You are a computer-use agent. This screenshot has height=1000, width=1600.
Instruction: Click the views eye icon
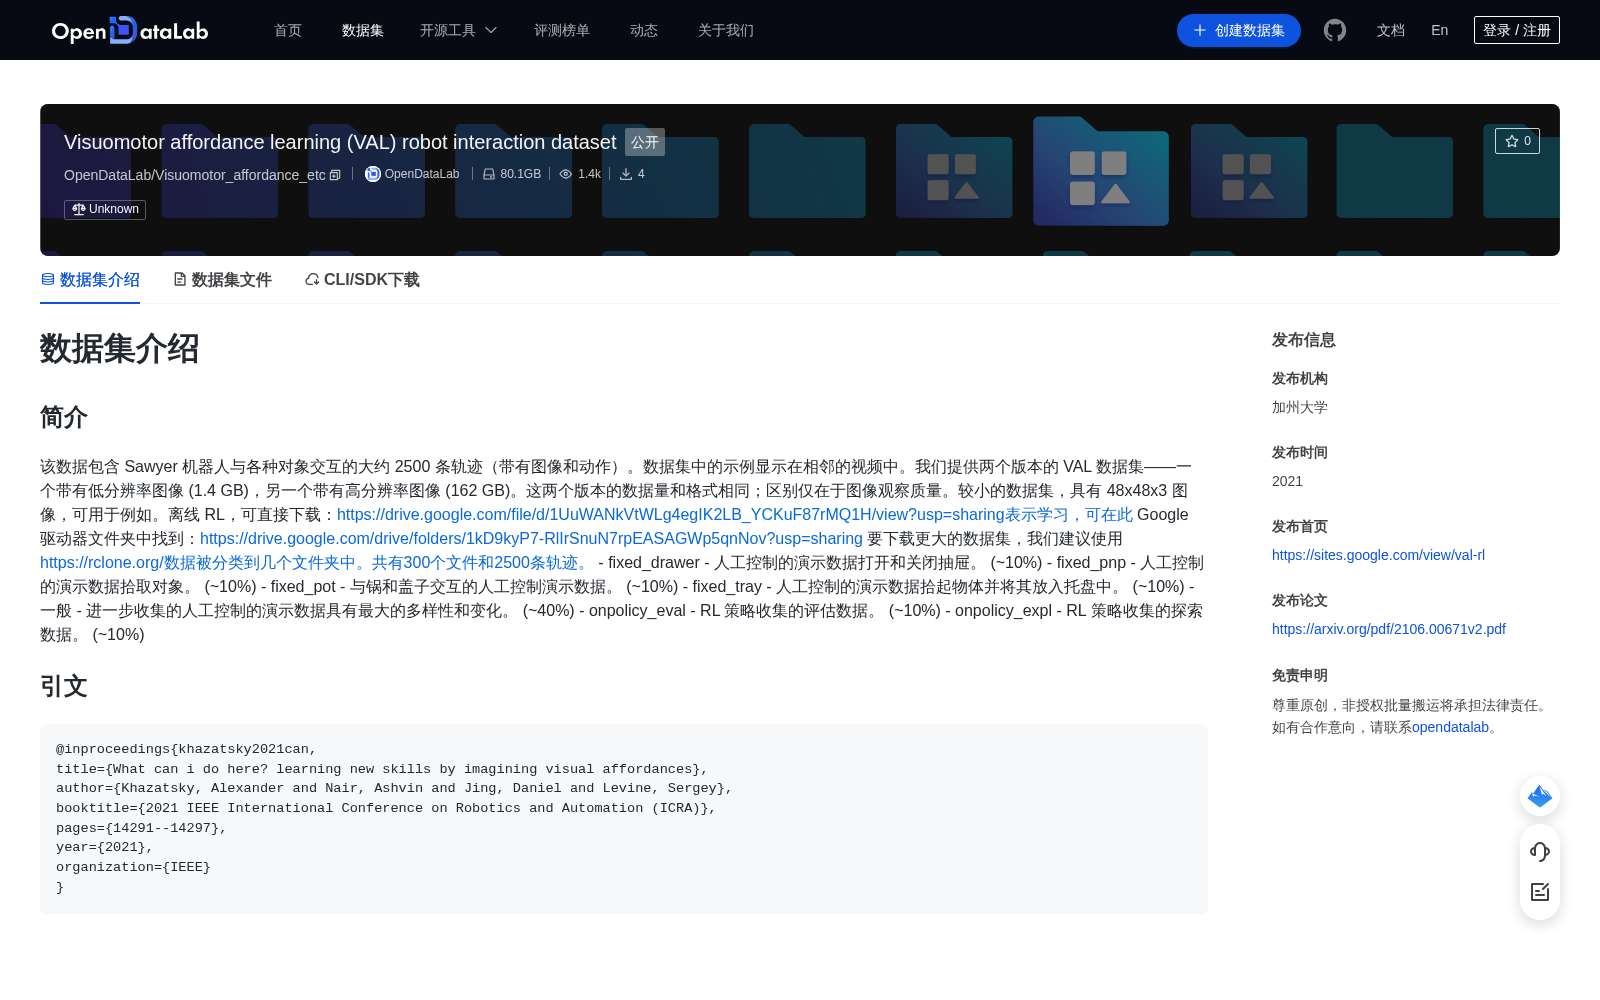566,174
